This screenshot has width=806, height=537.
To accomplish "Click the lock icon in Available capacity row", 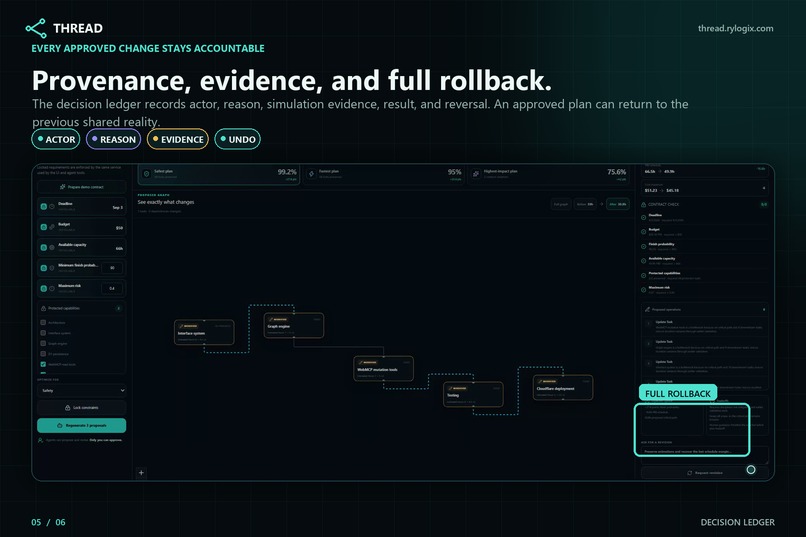I will pyautogui.click(x=44, y=248).
